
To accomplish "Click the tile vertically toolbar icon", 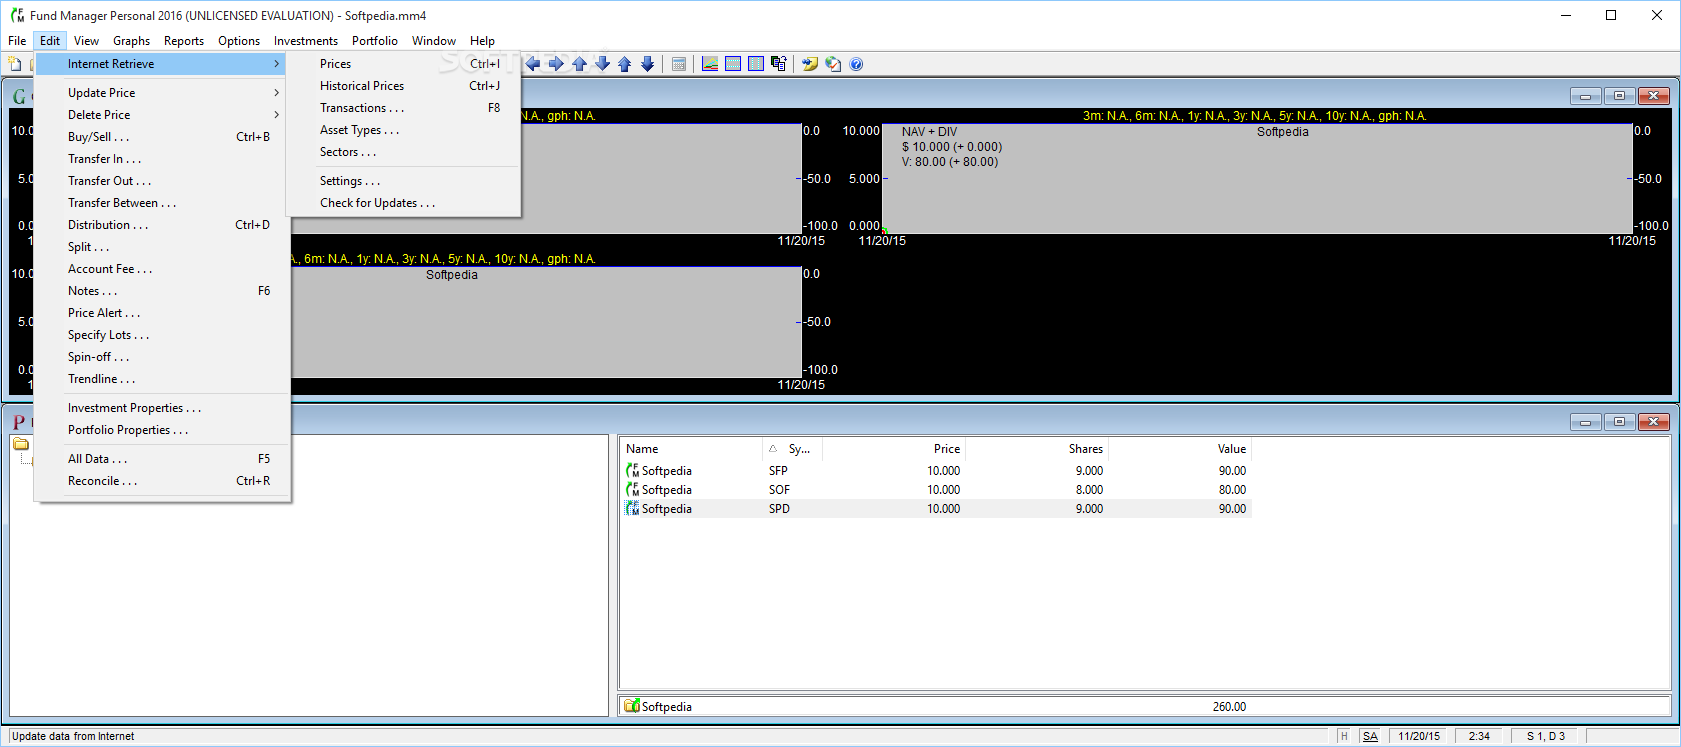I will point(756,64).
